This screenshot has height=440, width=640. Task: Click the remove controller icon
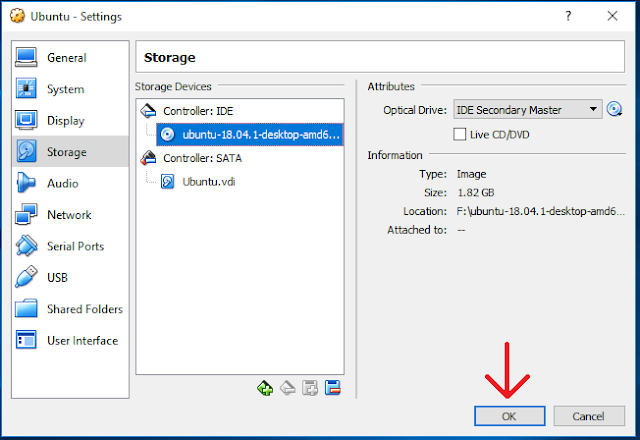click(288, 388)
